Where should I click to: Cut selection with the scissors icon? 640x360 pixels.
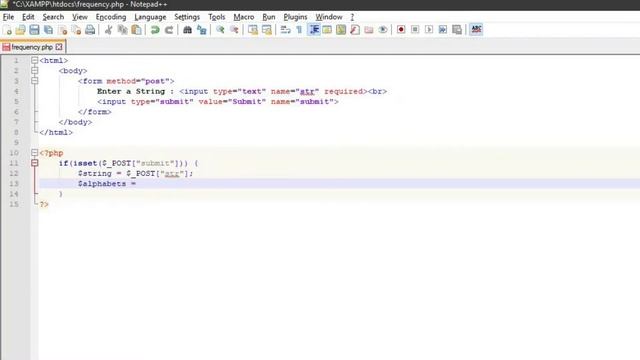click(109, 30)
